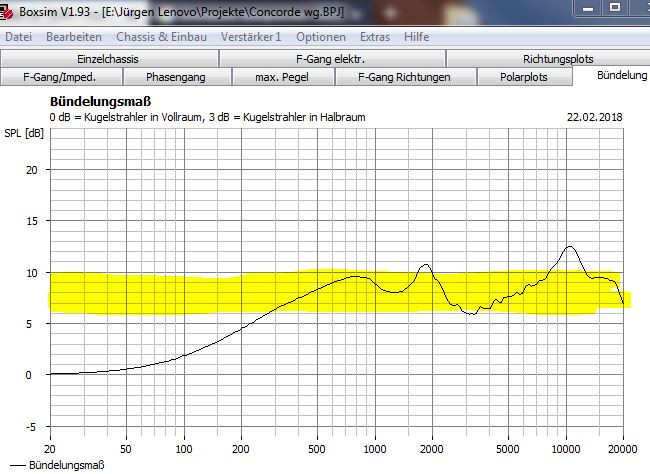Switch to the max. Pegel tab
650x474 pixels.
tap(283, 77)
